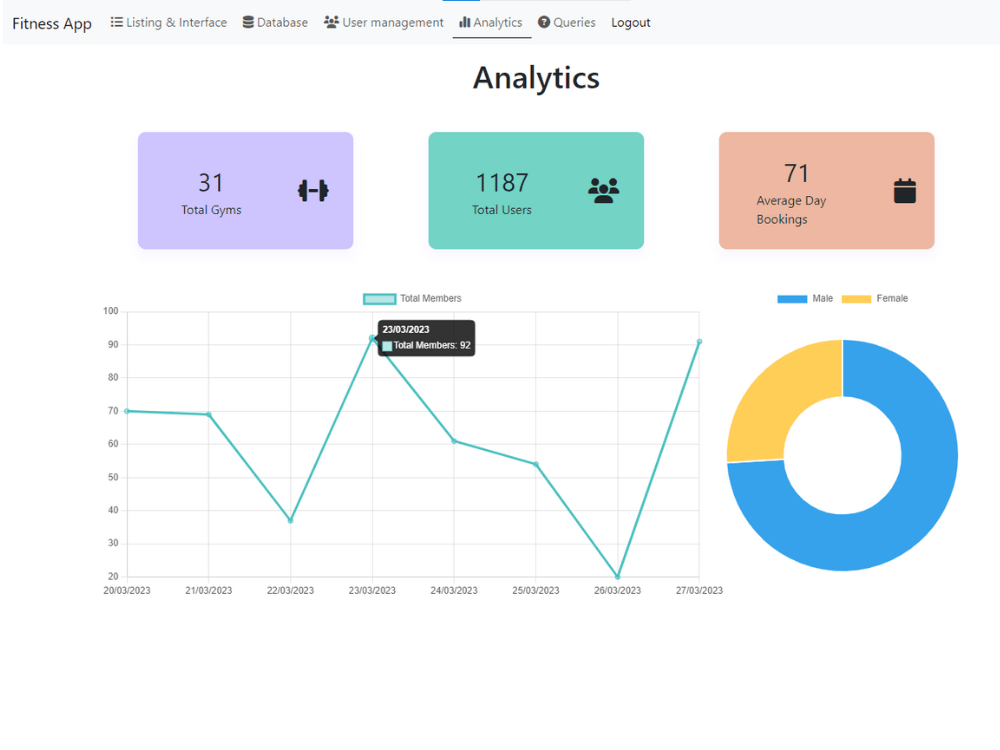Screen dimensions: 1000x750
Task: Click the 31 value in Total Gyms card
Action: click(211, 183)
